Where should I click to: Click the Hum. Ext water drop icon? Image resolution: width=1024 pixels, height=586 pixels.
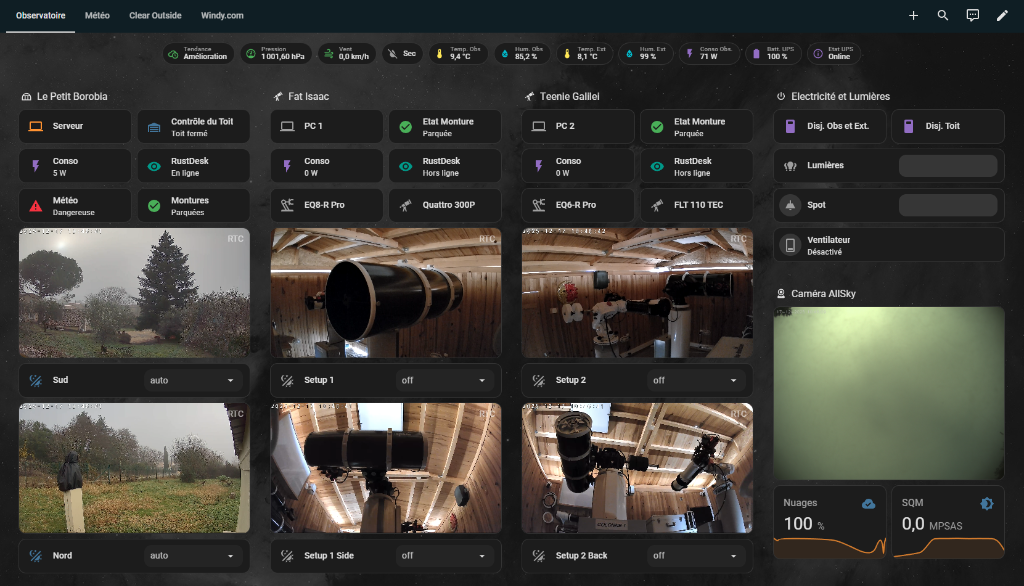(629, 54)
